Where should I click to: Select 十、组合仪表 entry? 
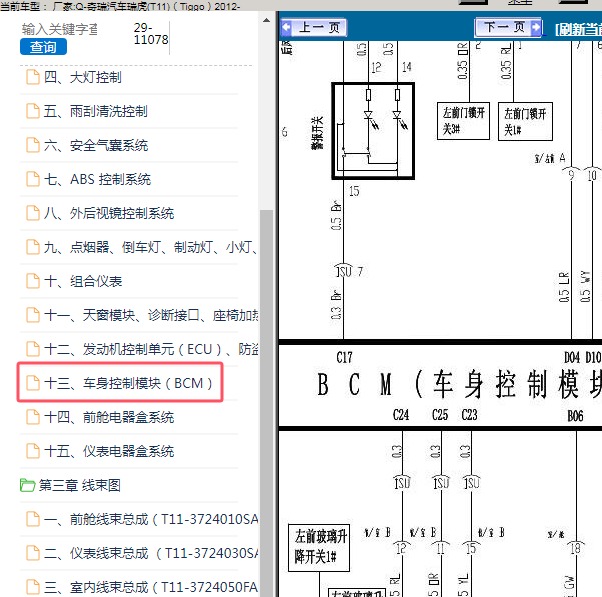coord(83,281)
